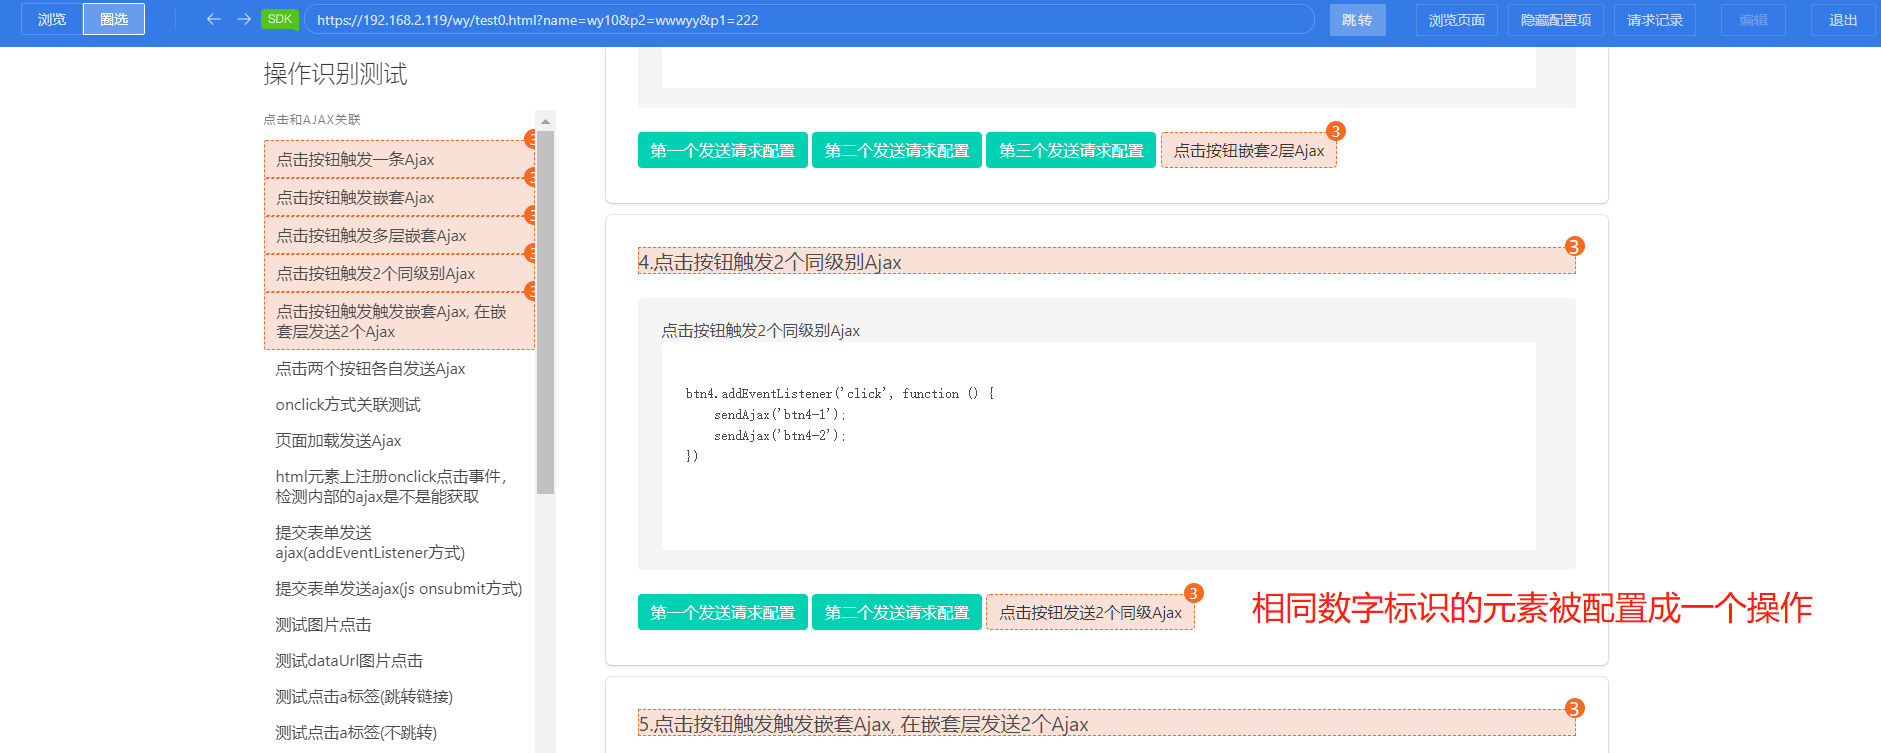Click 点击按钮嵌套2层Ajax button
Screen dimensions: 1881x753
pos(1248,150)
